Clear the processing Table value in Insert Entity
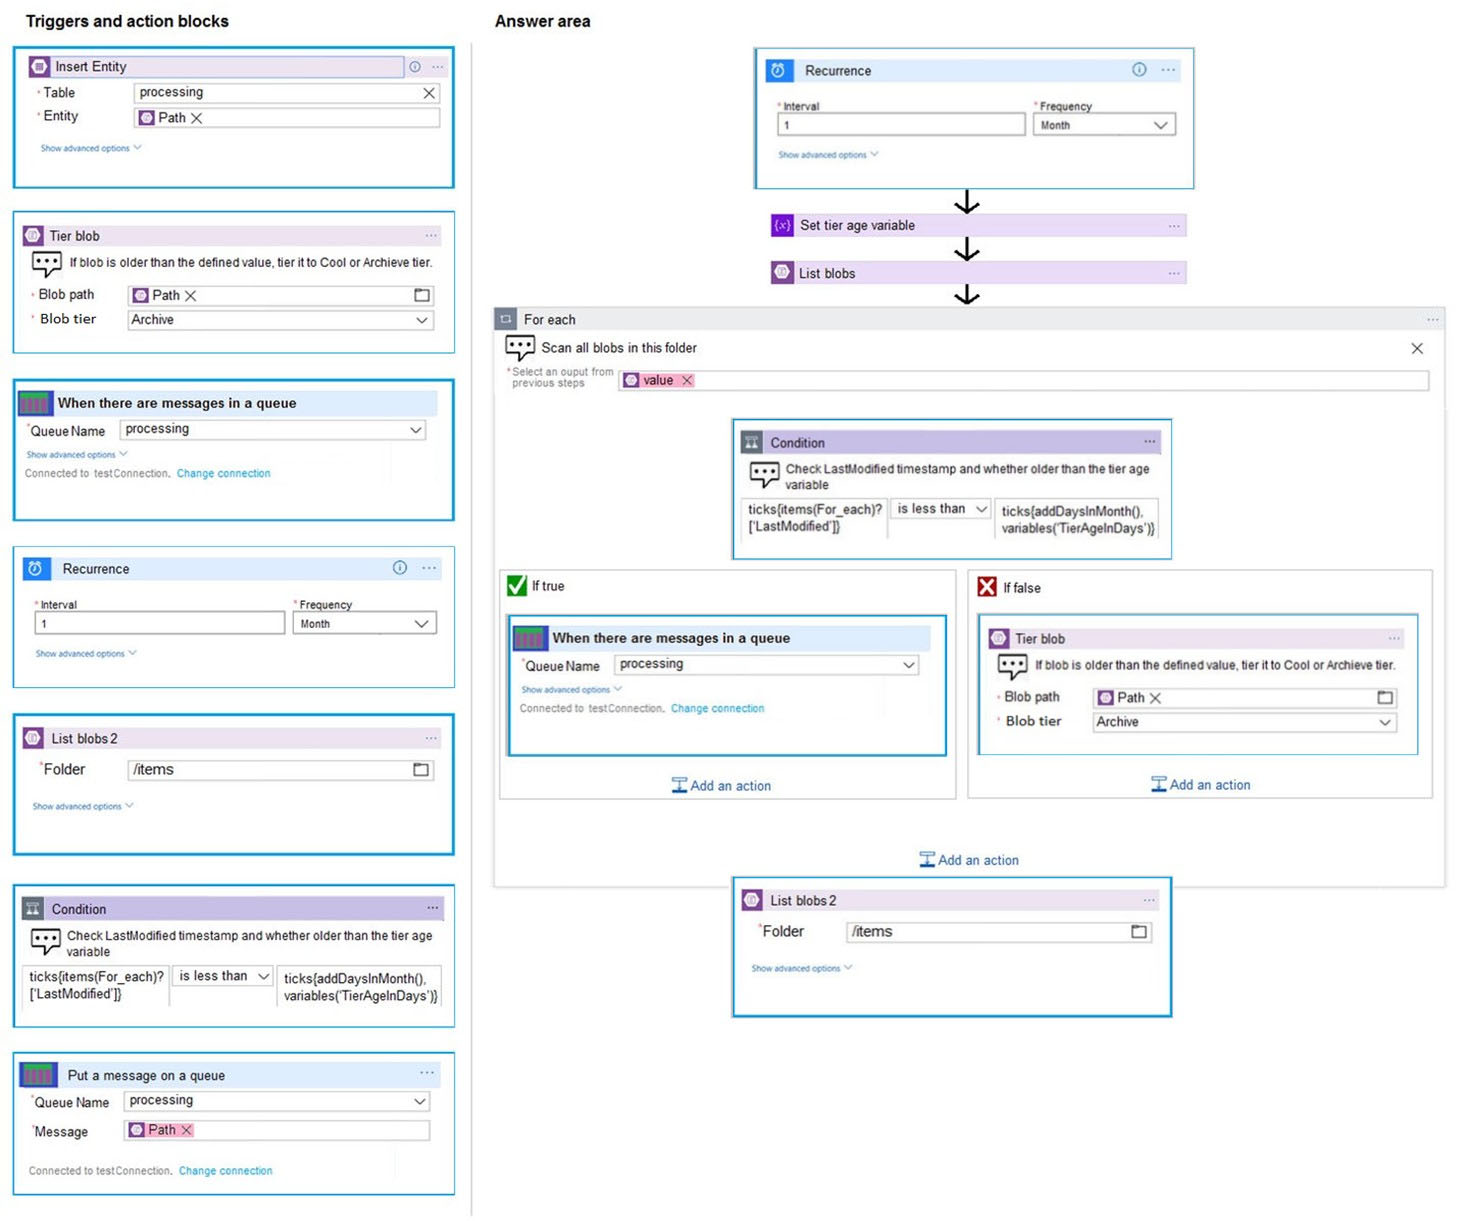Image resolution: width=1457 pixels, height=1221 pixels. 428,93
